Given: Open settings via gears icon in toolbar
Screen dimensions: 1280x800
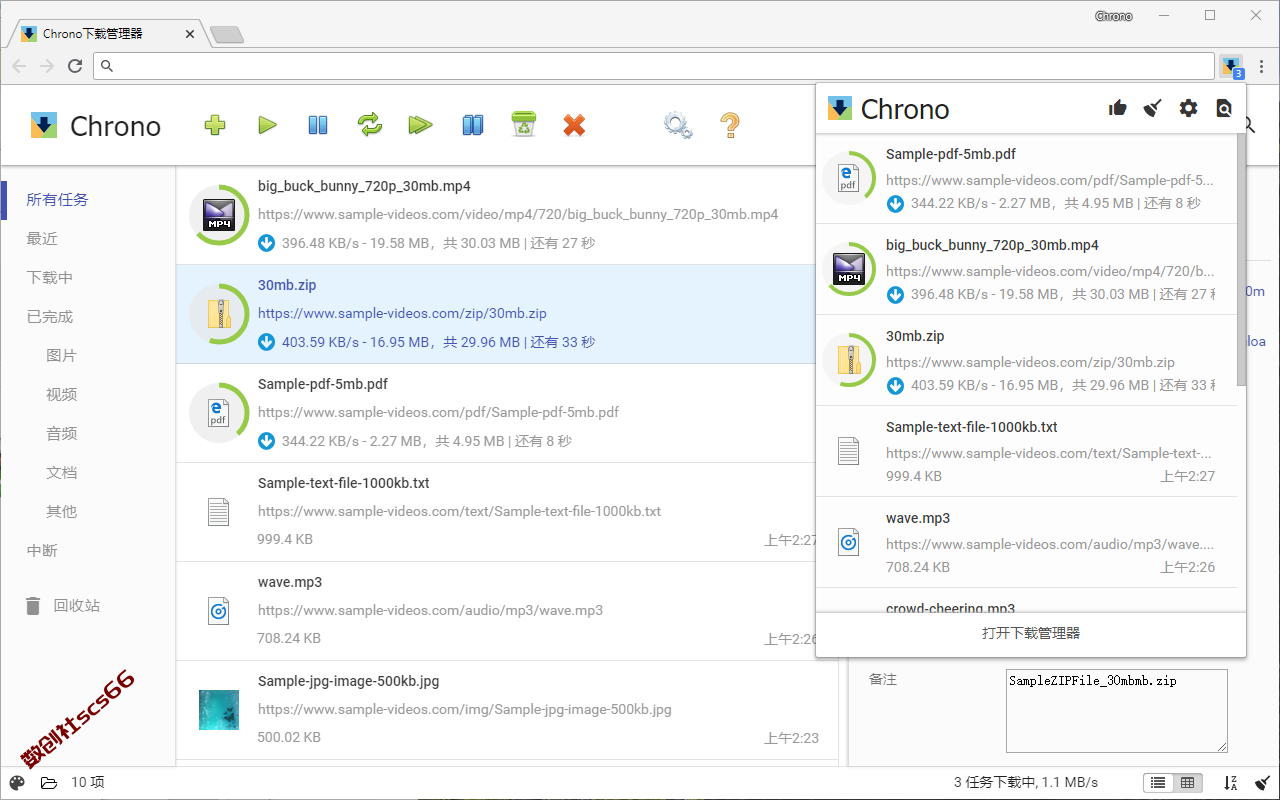Looking at the screenshot, I should point(678,125).
